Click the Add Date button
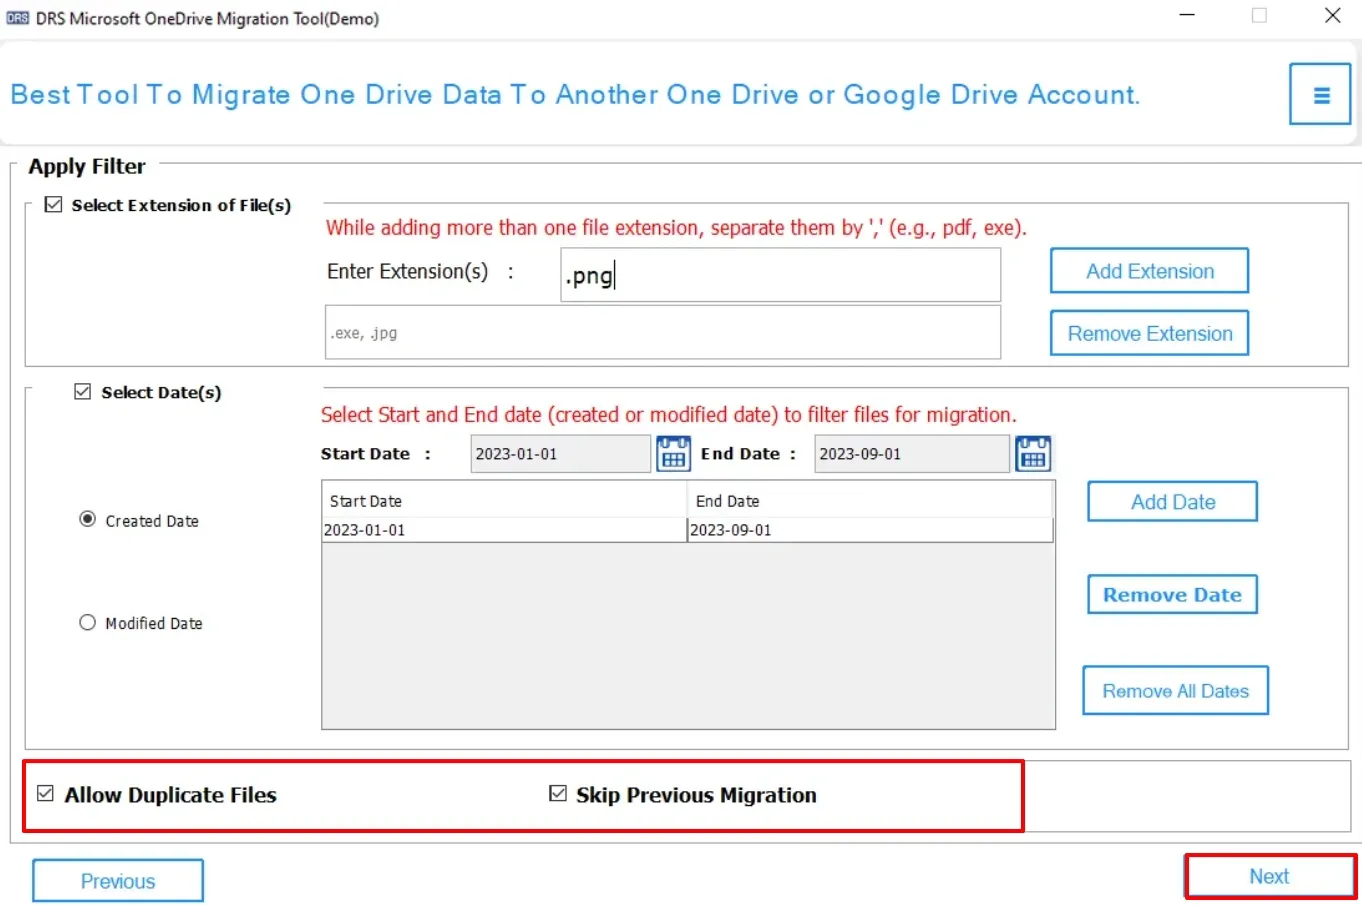The width and height of the screenshot is (1362, 906). [x=1172, y=502]
